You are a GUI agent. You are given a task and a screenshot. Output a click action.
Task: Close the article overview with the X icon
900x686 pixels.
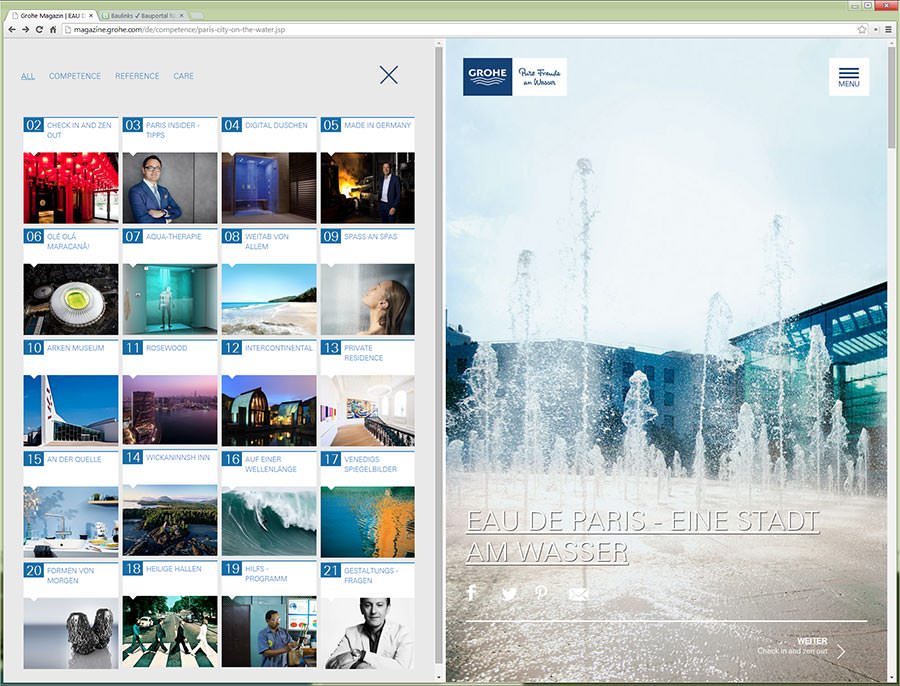click(389, 75)
